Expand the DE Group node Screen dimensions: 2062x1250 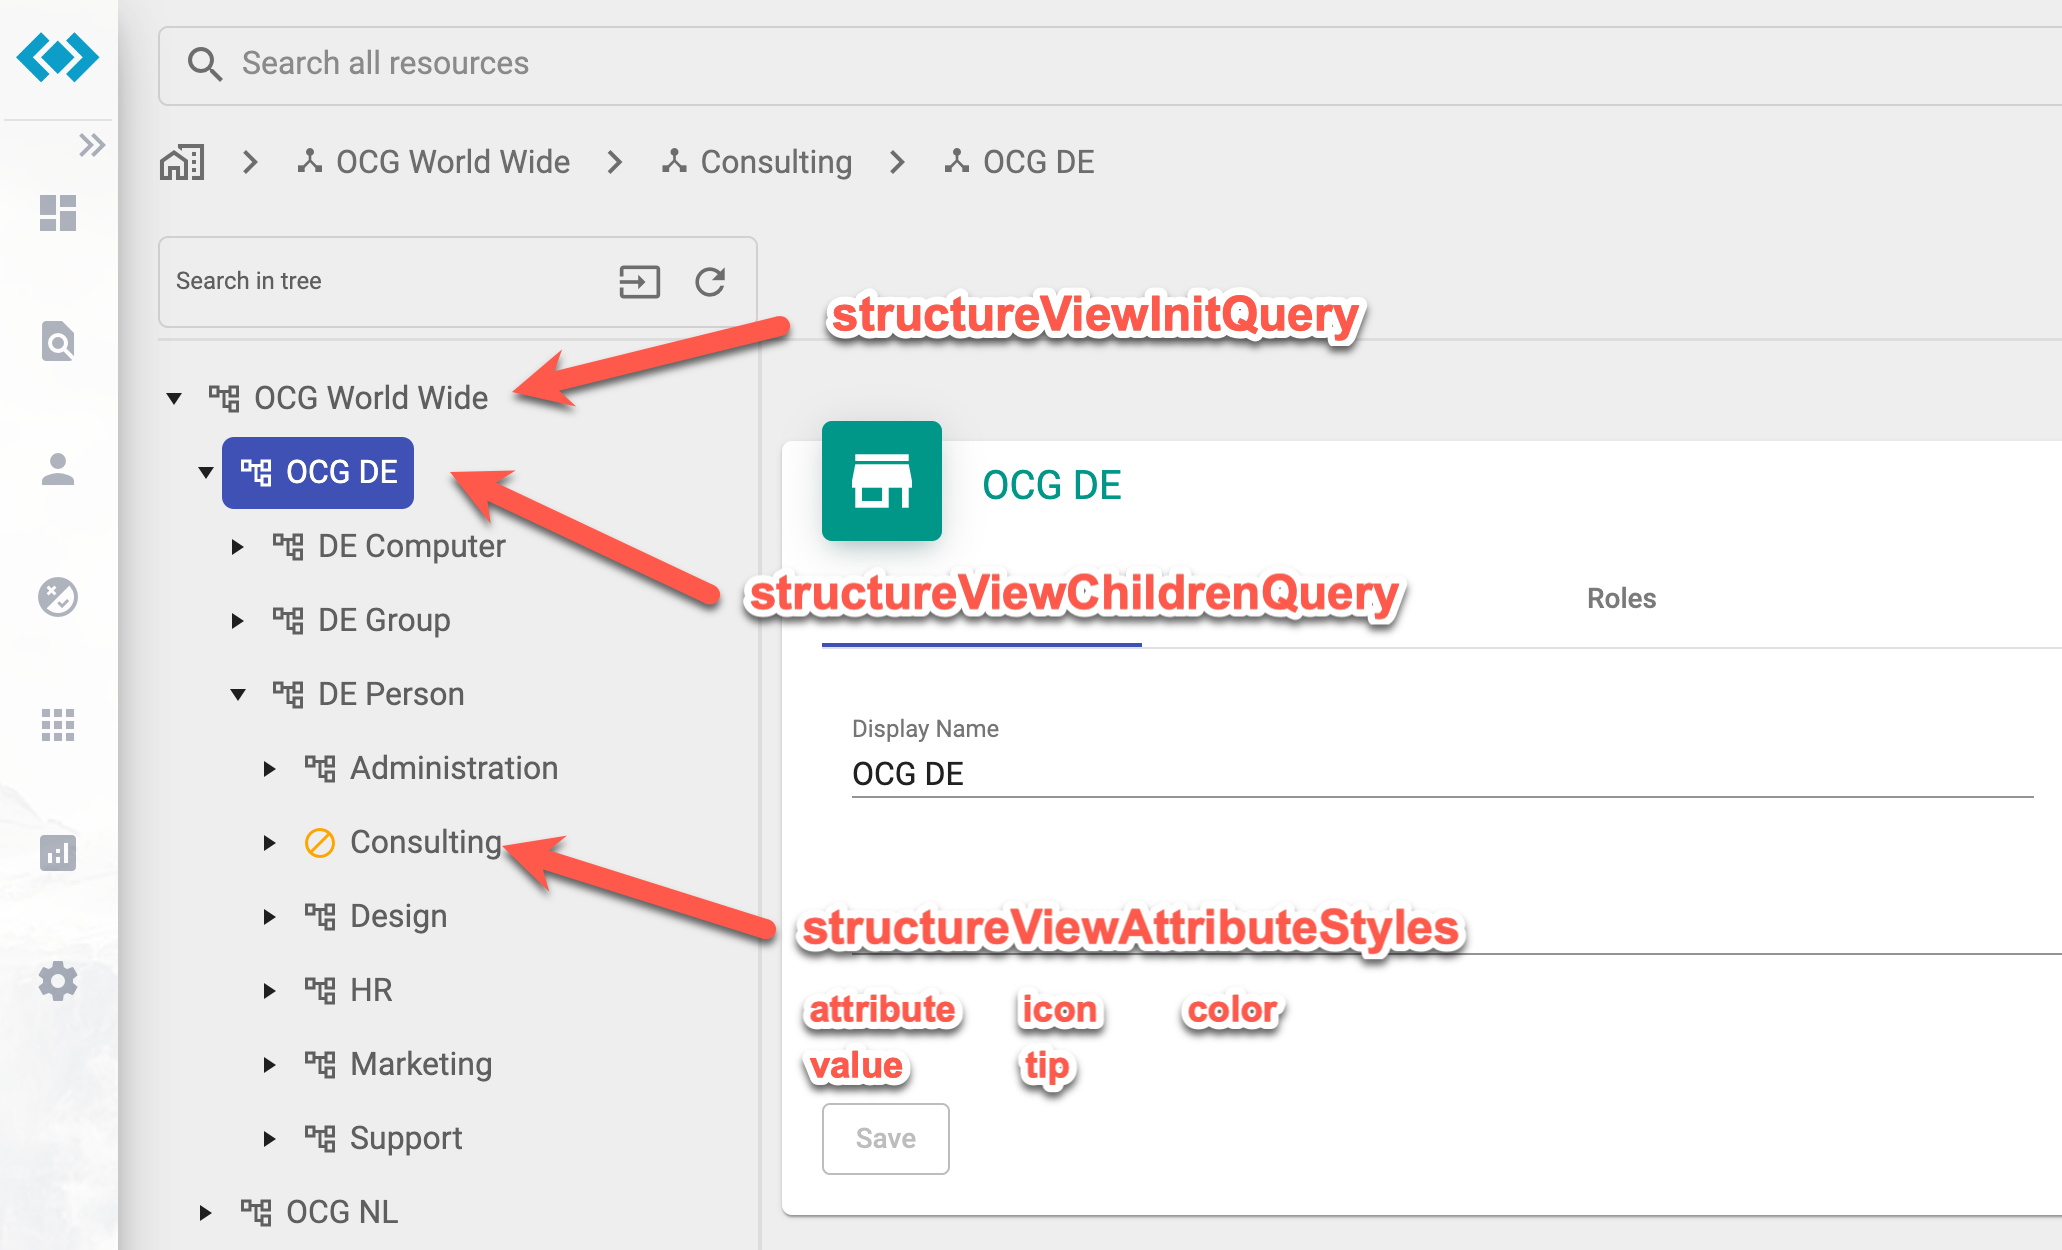coord(238,621)
